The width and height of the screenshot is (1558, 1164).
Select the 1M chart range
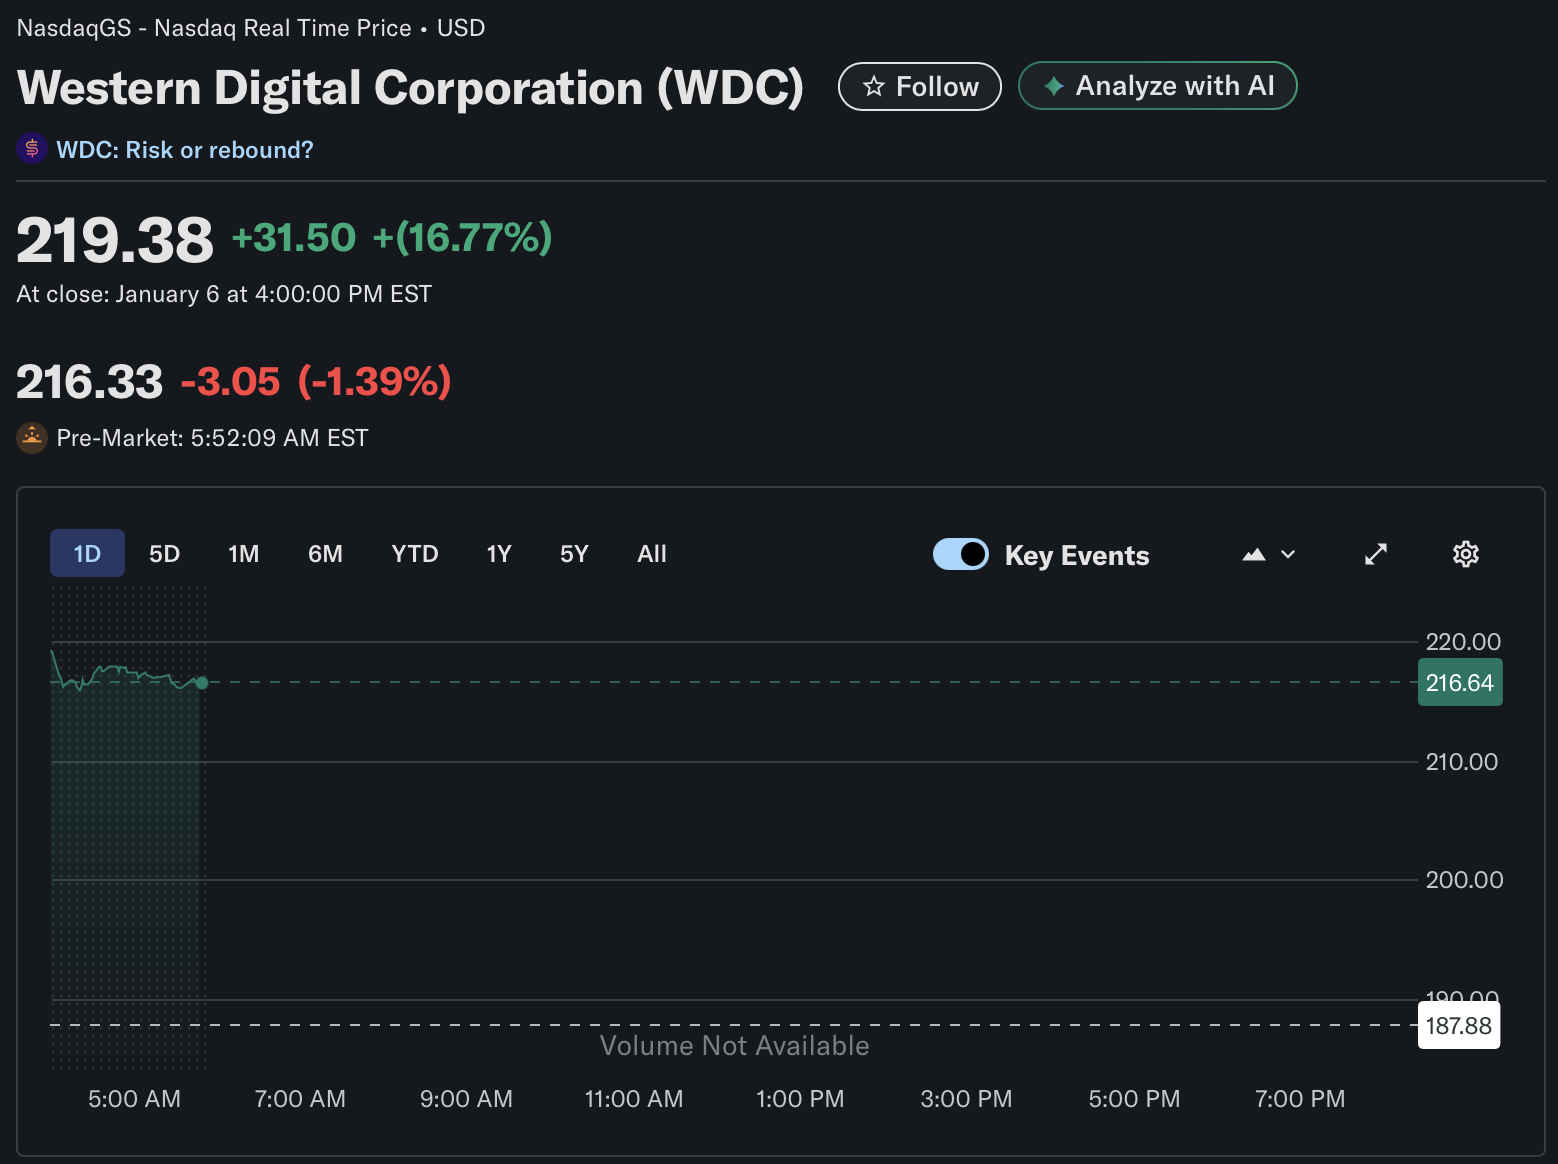coord(243,554)
